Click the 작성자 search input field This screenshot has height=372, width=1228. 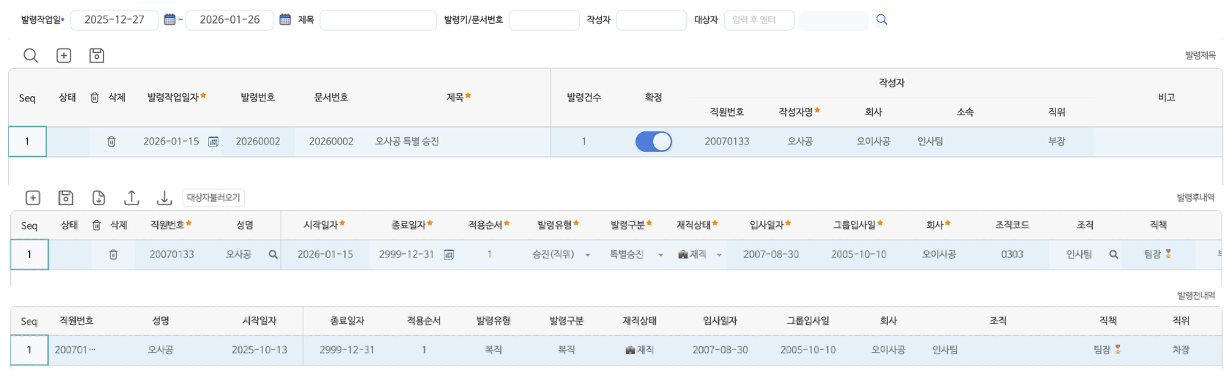click(x=651, y=20)
